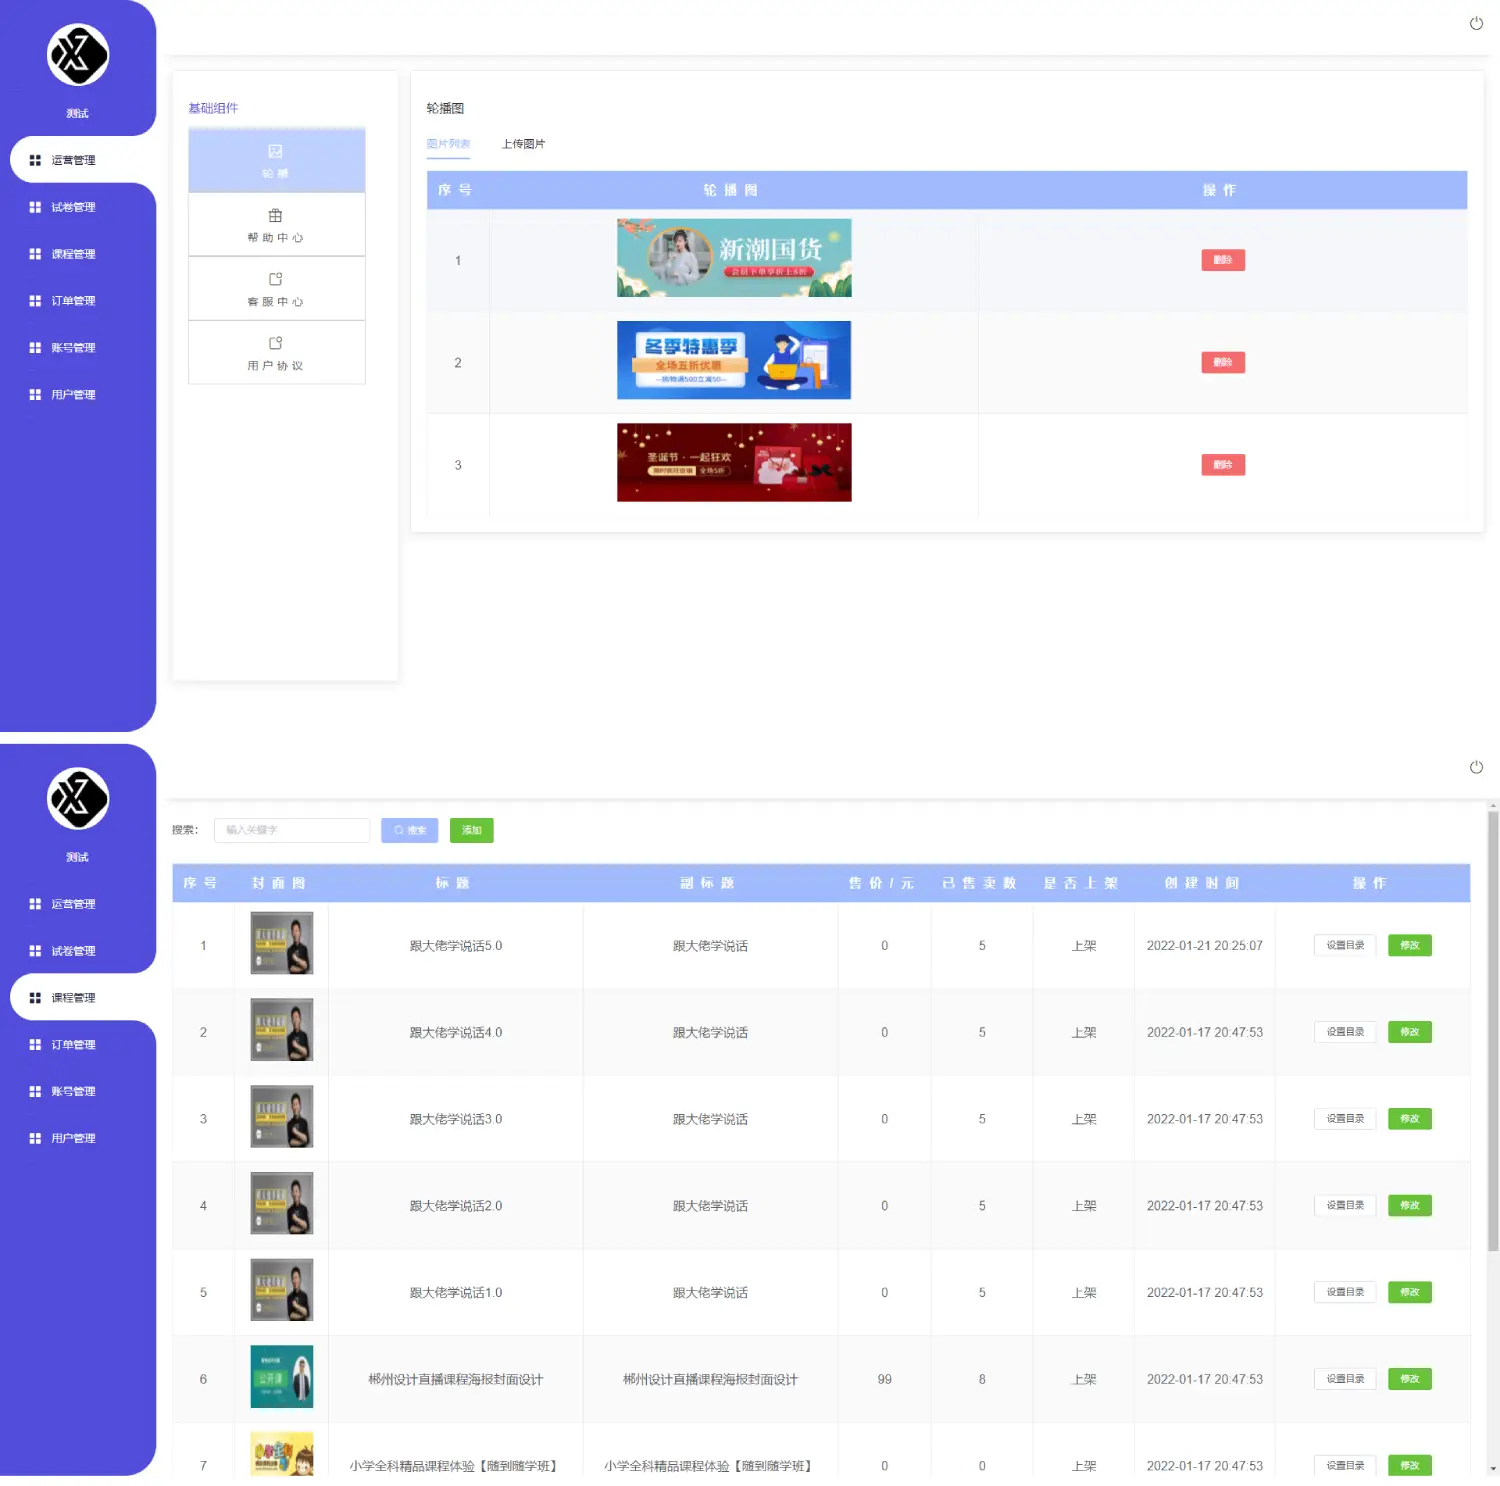Click the course table vertical scrollbar
The image size is (1500, 1486).
tap(1493, 1030)
